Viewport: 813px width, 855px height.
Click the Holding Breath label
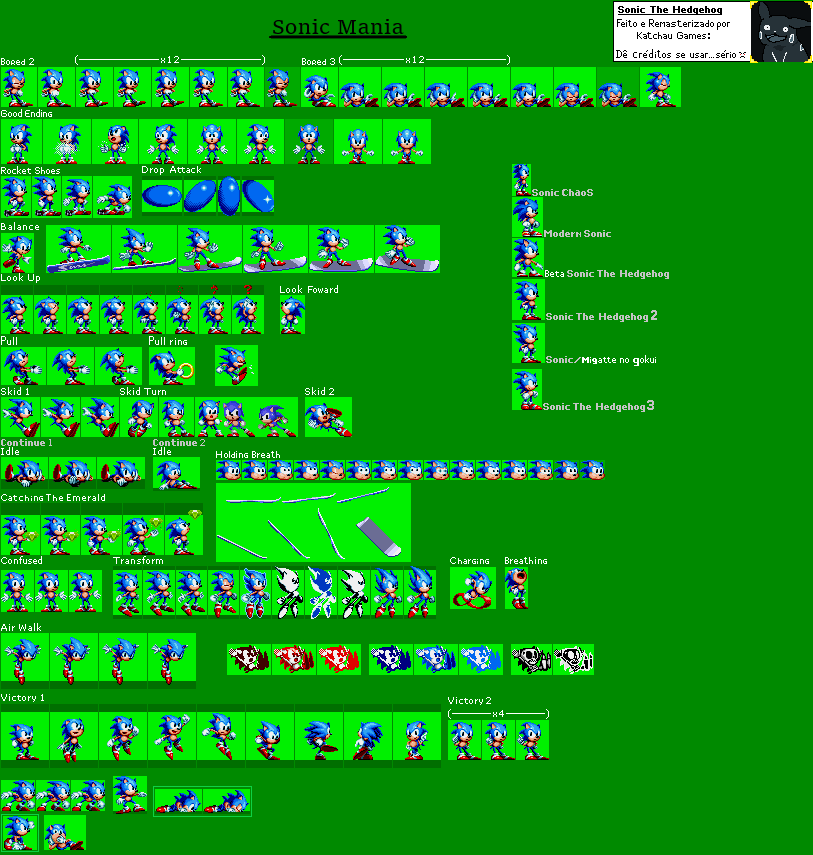[x=248, y=455]
